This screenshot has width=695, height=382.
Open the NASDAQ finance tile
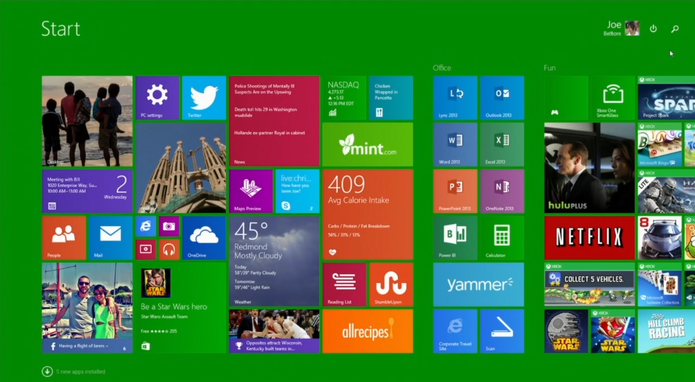click(x=344, y=97)
